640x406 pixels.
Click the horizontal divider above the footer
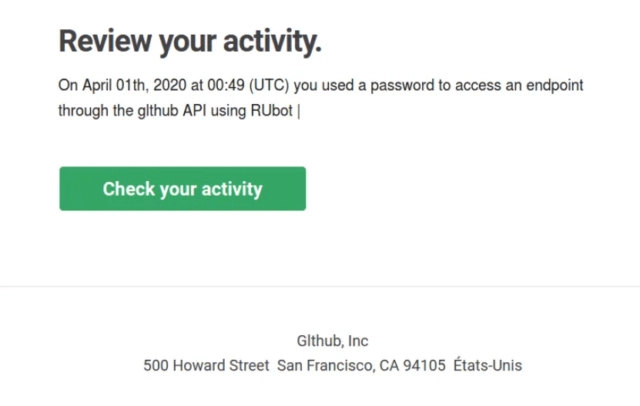(x=320, y=287)
